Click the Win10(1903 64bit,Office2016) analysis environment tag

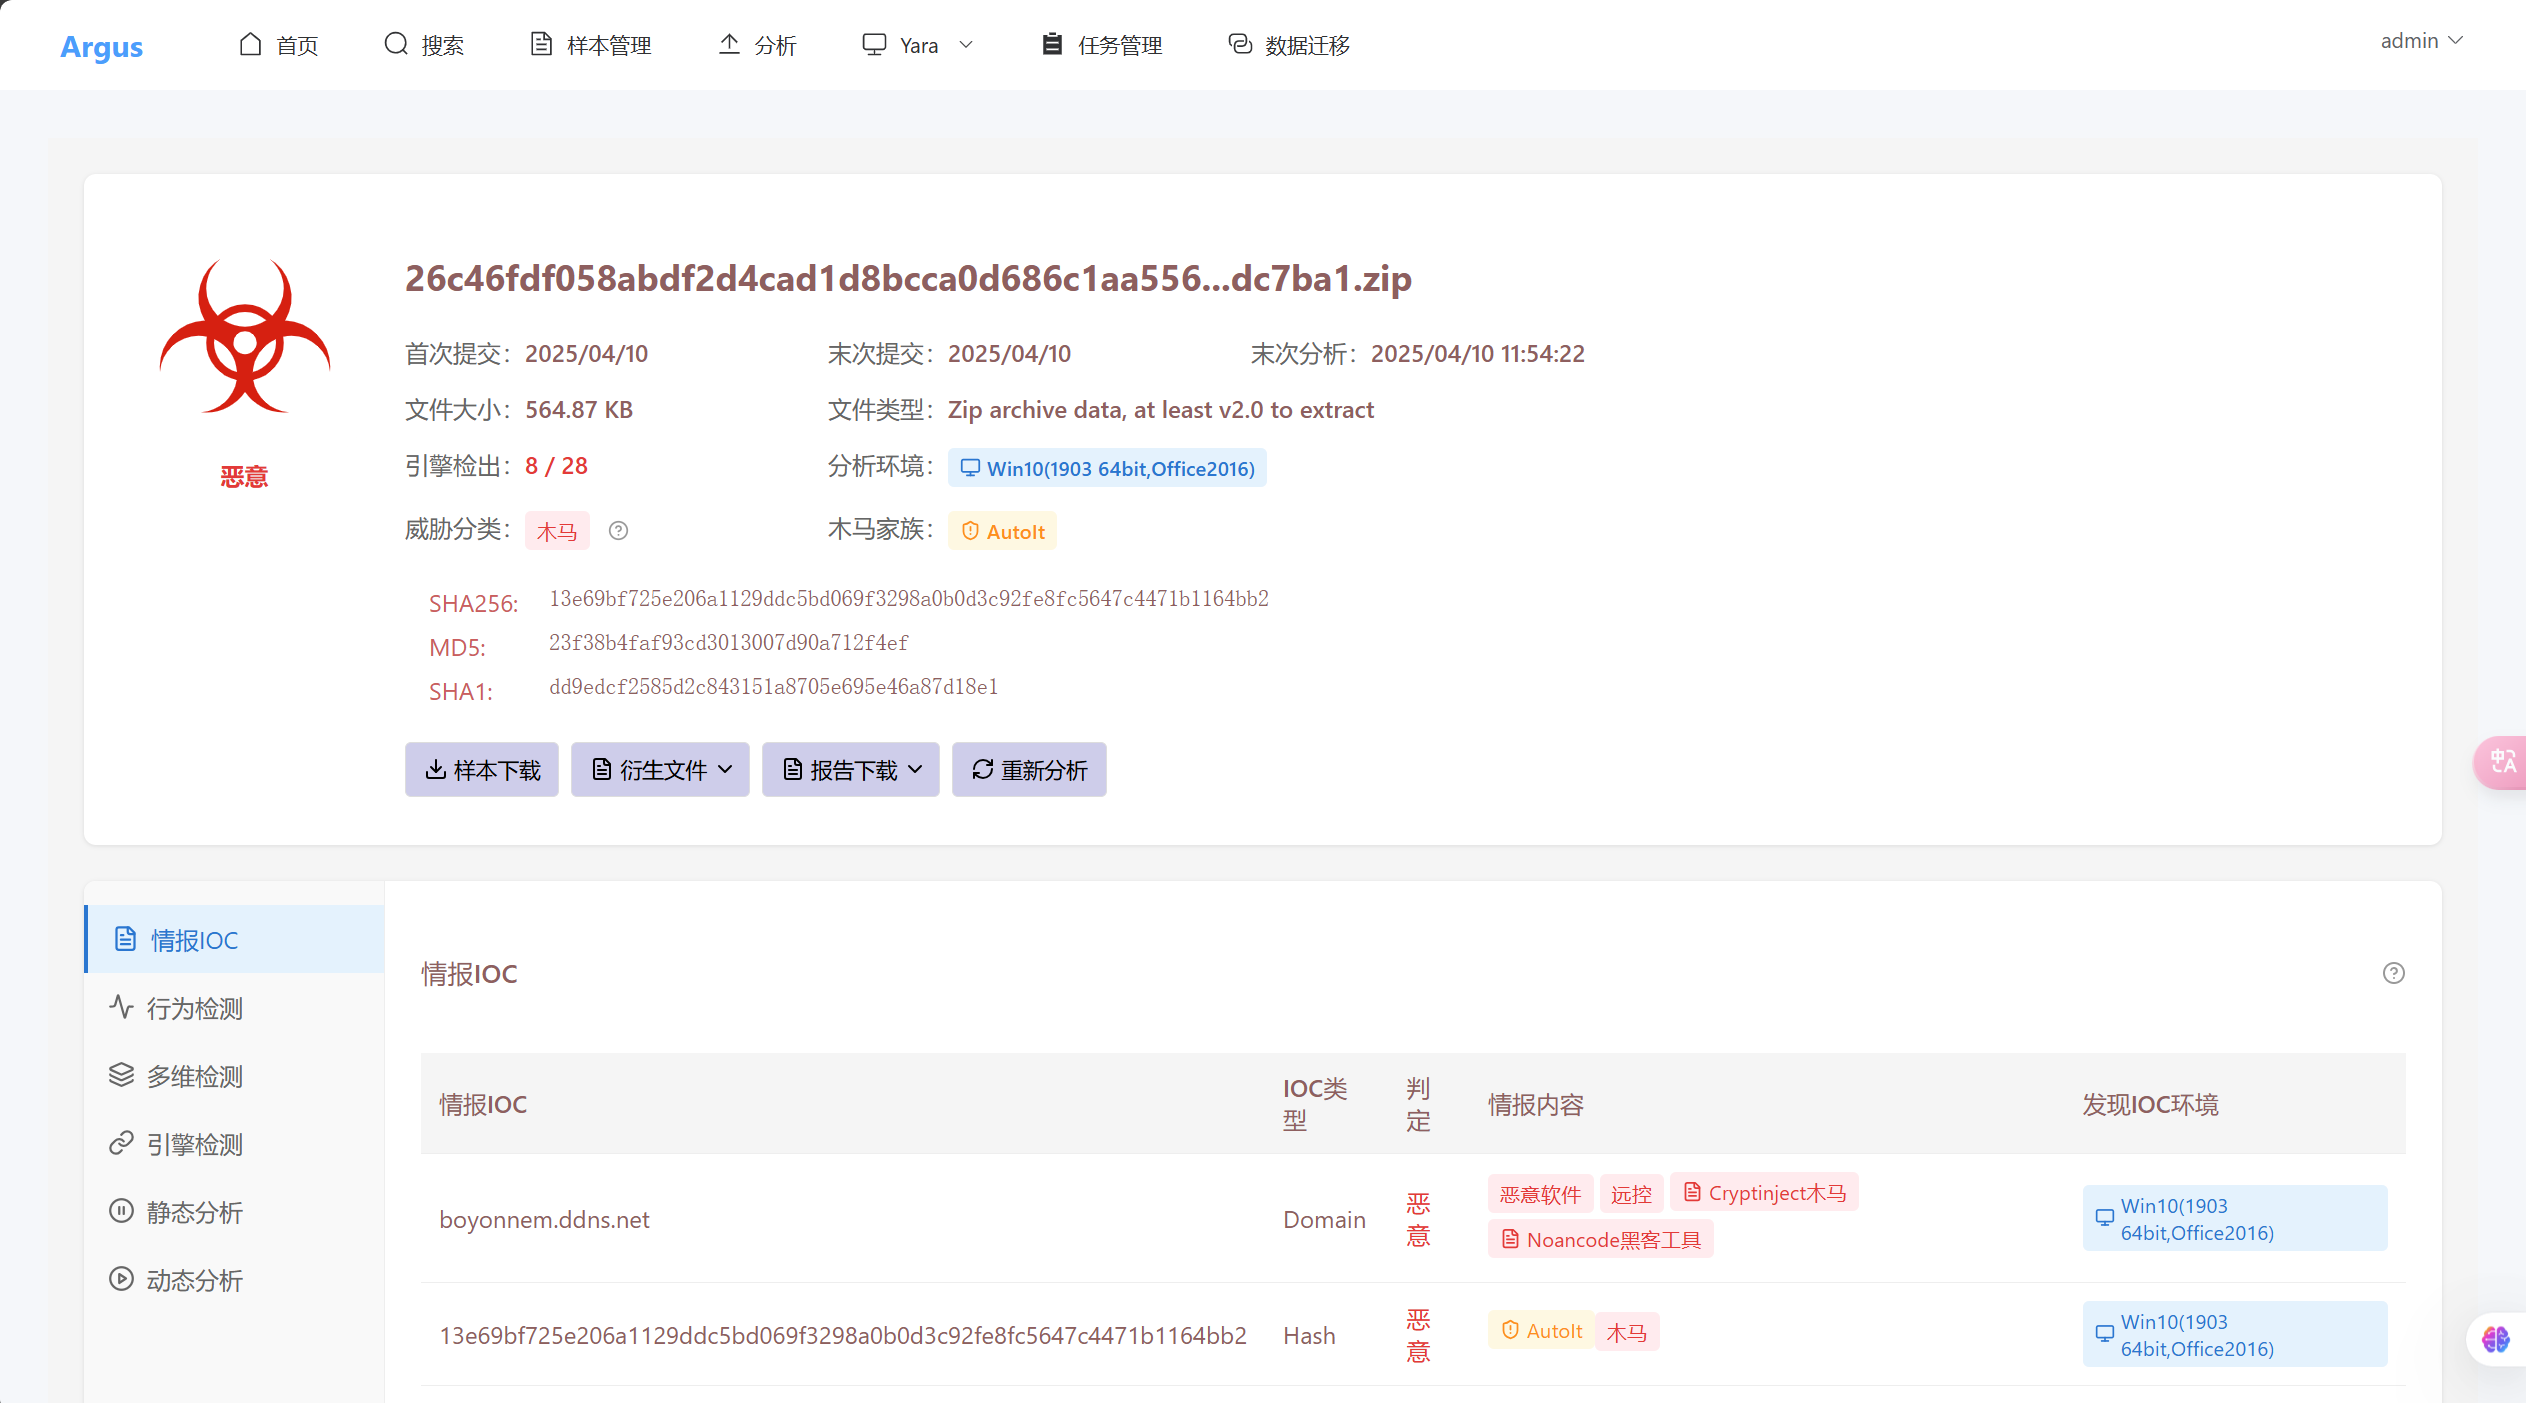(1107, 468)
